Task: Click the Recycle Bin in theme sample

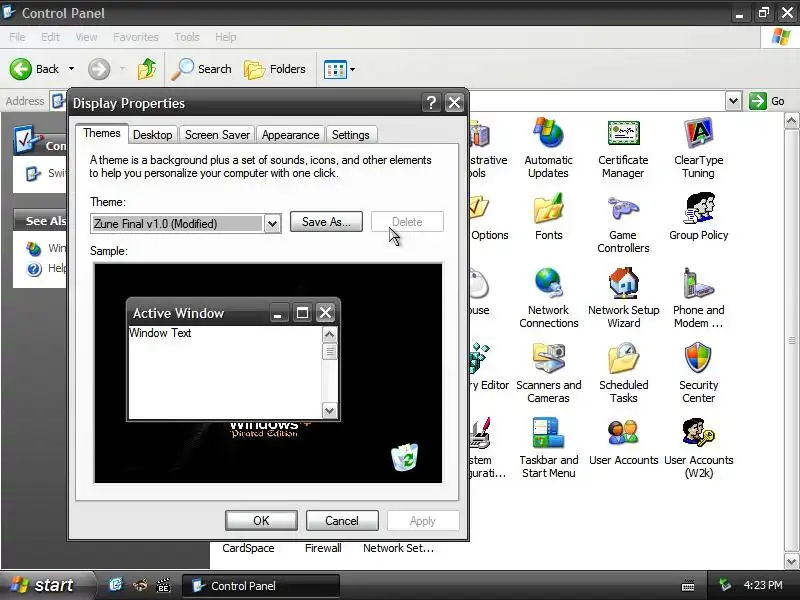Action: [x=404, y=457]
